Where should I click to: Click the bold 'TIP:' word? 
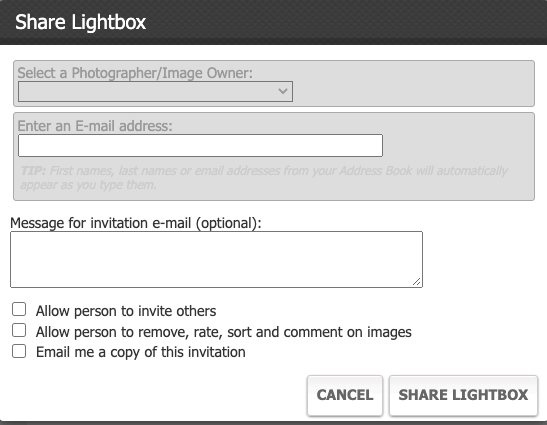[x=33, y=171]
